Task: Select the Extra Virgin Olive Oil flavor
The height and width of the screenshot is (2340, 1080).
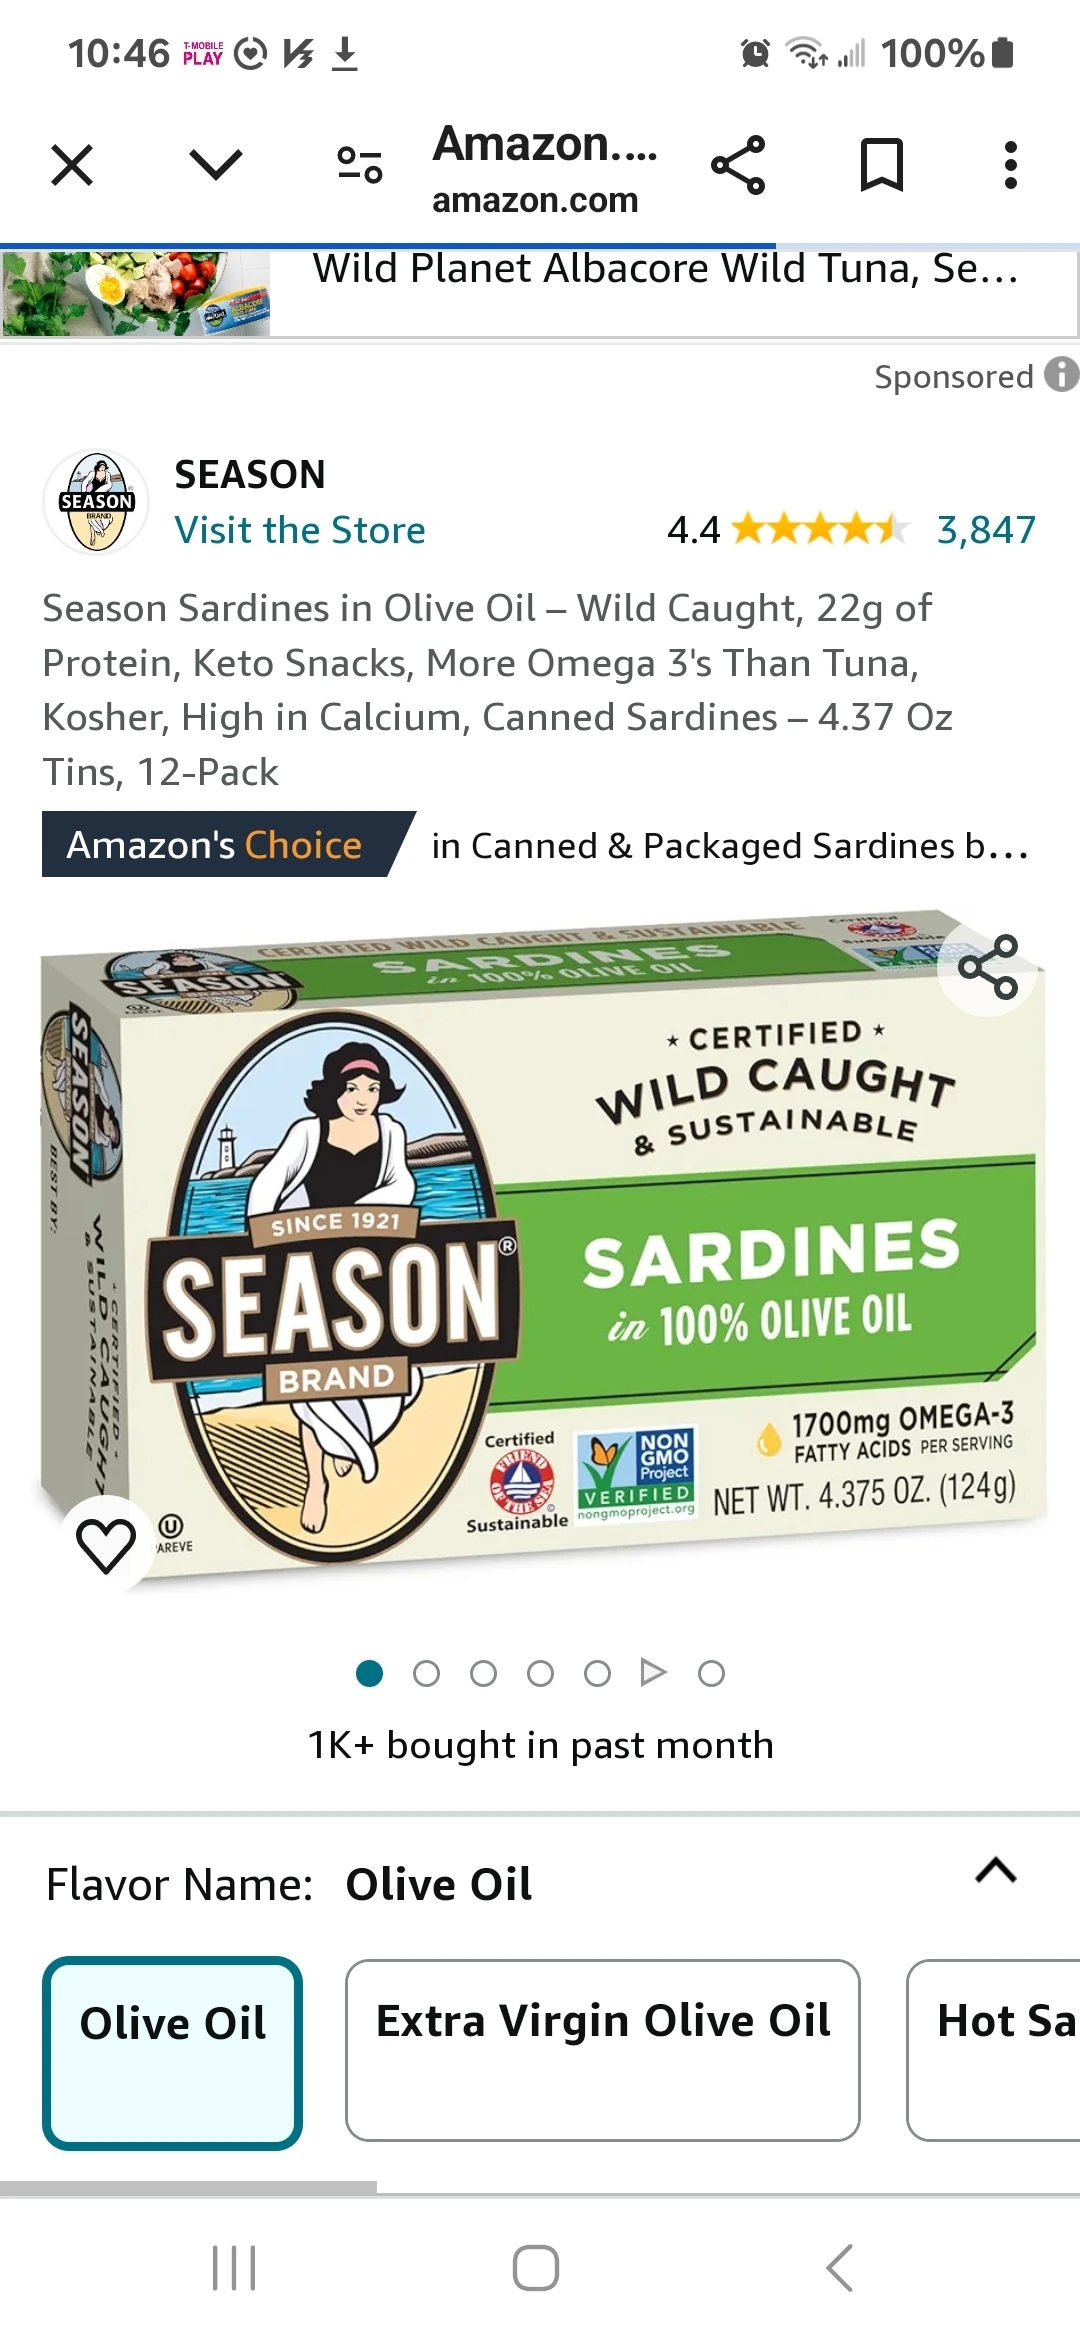Action: [x=603, y=2050]
